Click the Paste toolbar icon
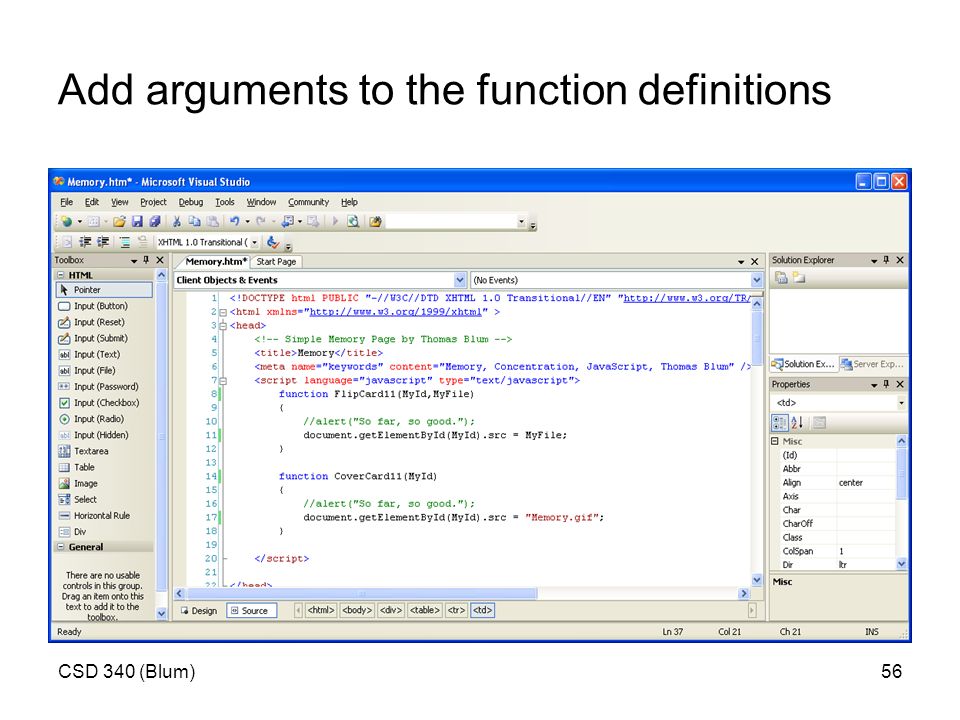The height and width of the screenshot is (720, 960). coord(212,222)
